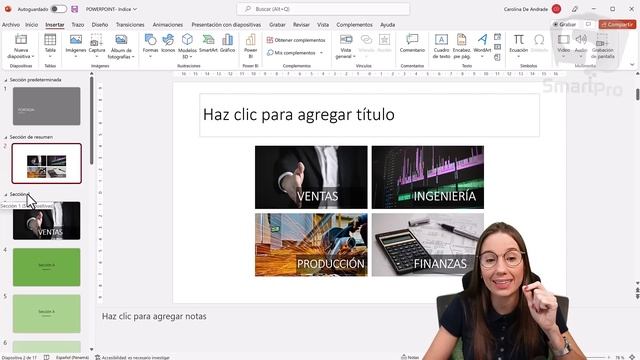The image size is (640, 360).
Task: Switch to the Diseño tab
Action: point(100,24)
